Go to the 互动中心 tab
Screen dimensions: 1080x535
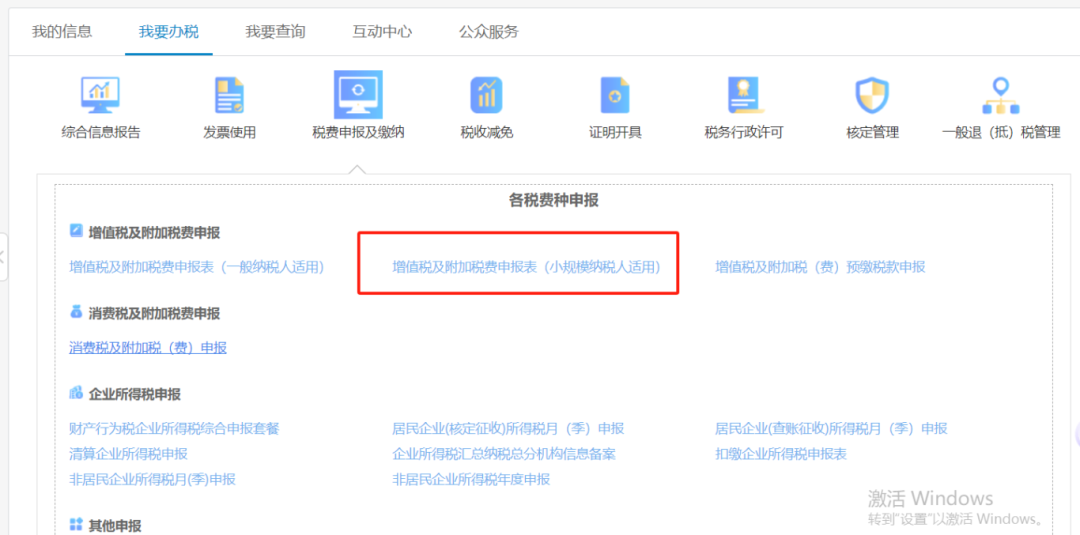(382, 32)
